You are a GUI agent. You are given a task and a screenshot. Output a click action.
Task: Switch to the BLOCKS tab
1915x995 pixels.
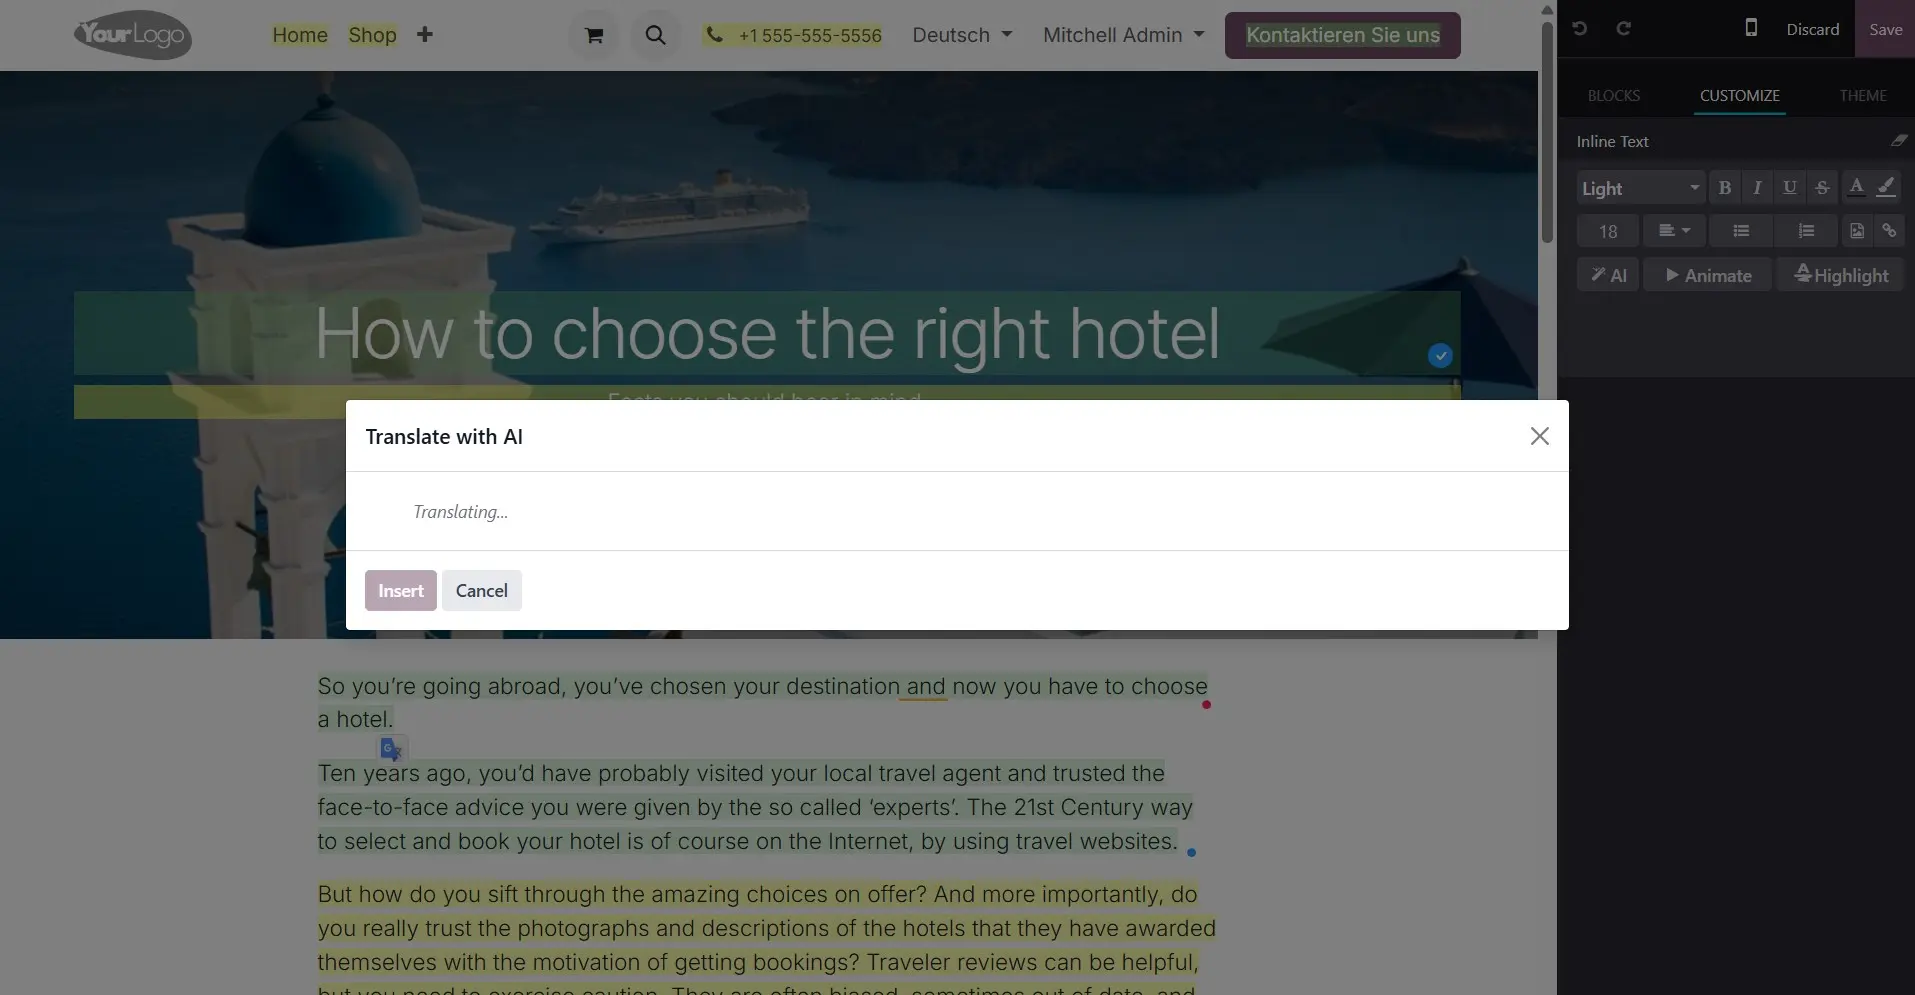tap(1613, 96)
